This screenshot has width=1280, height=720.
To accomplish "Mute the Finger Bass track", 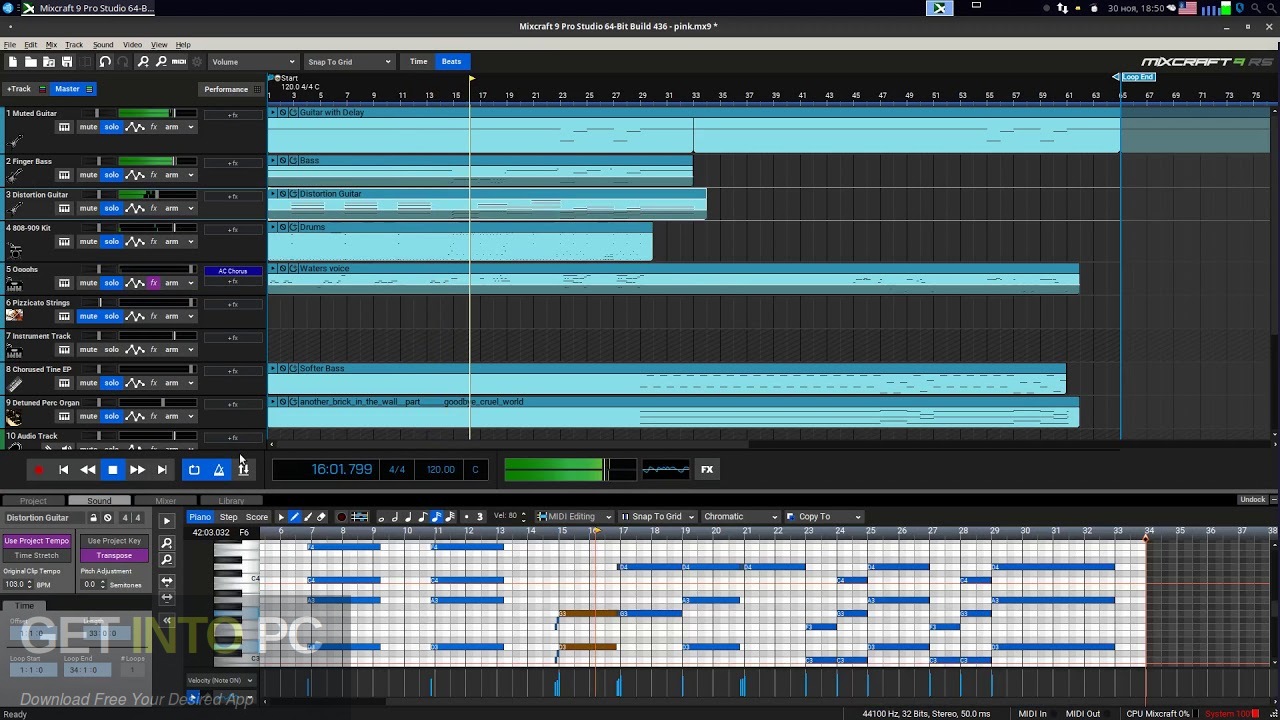I will coord(90,174).
